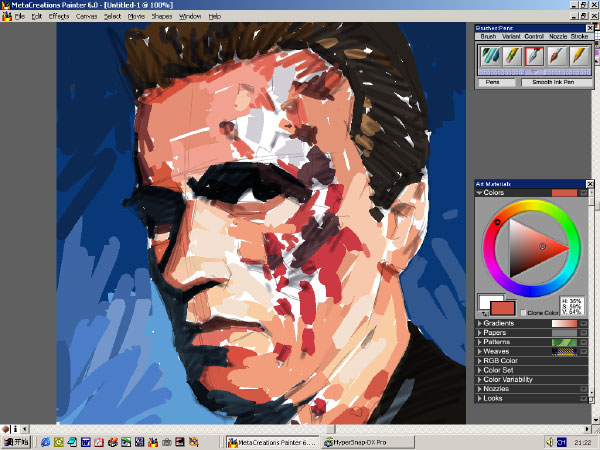Click the canvas horizontal scroll right arrow

tap(587, 429)
